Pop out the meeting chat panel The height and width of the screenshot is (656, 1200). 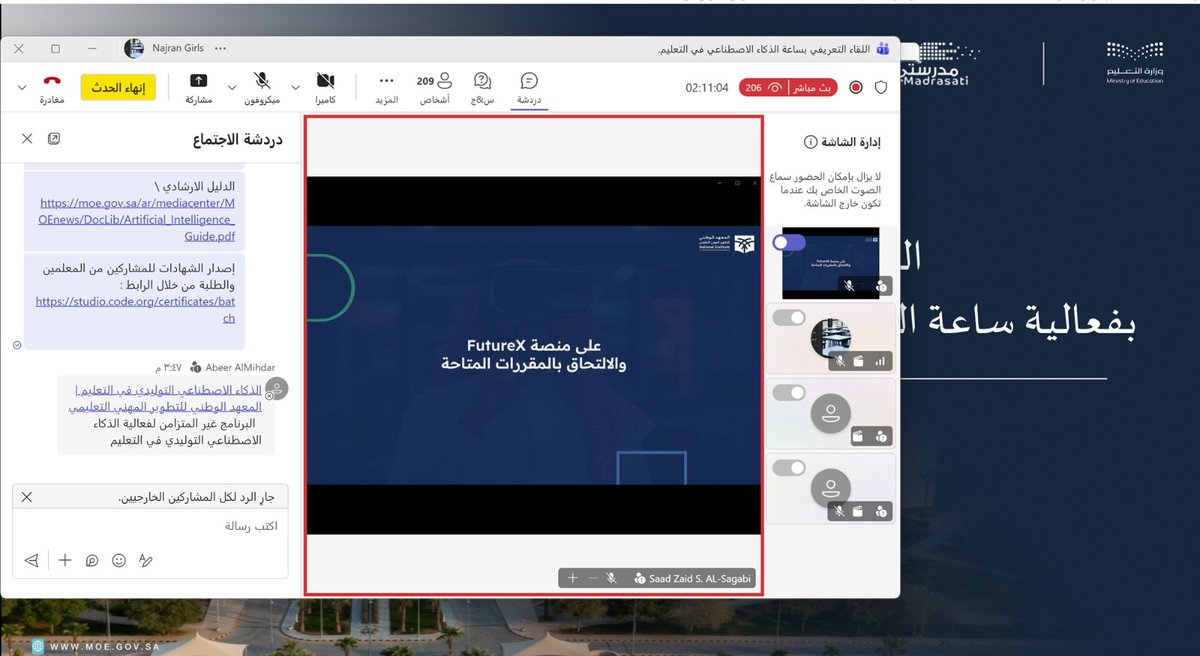pos(54,139)
